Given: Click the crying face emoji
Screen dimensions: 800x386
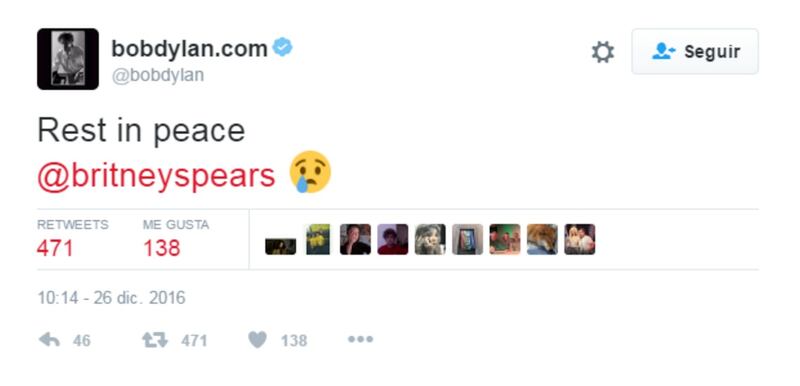Looking at the screenshot, I should click(310, 172).
